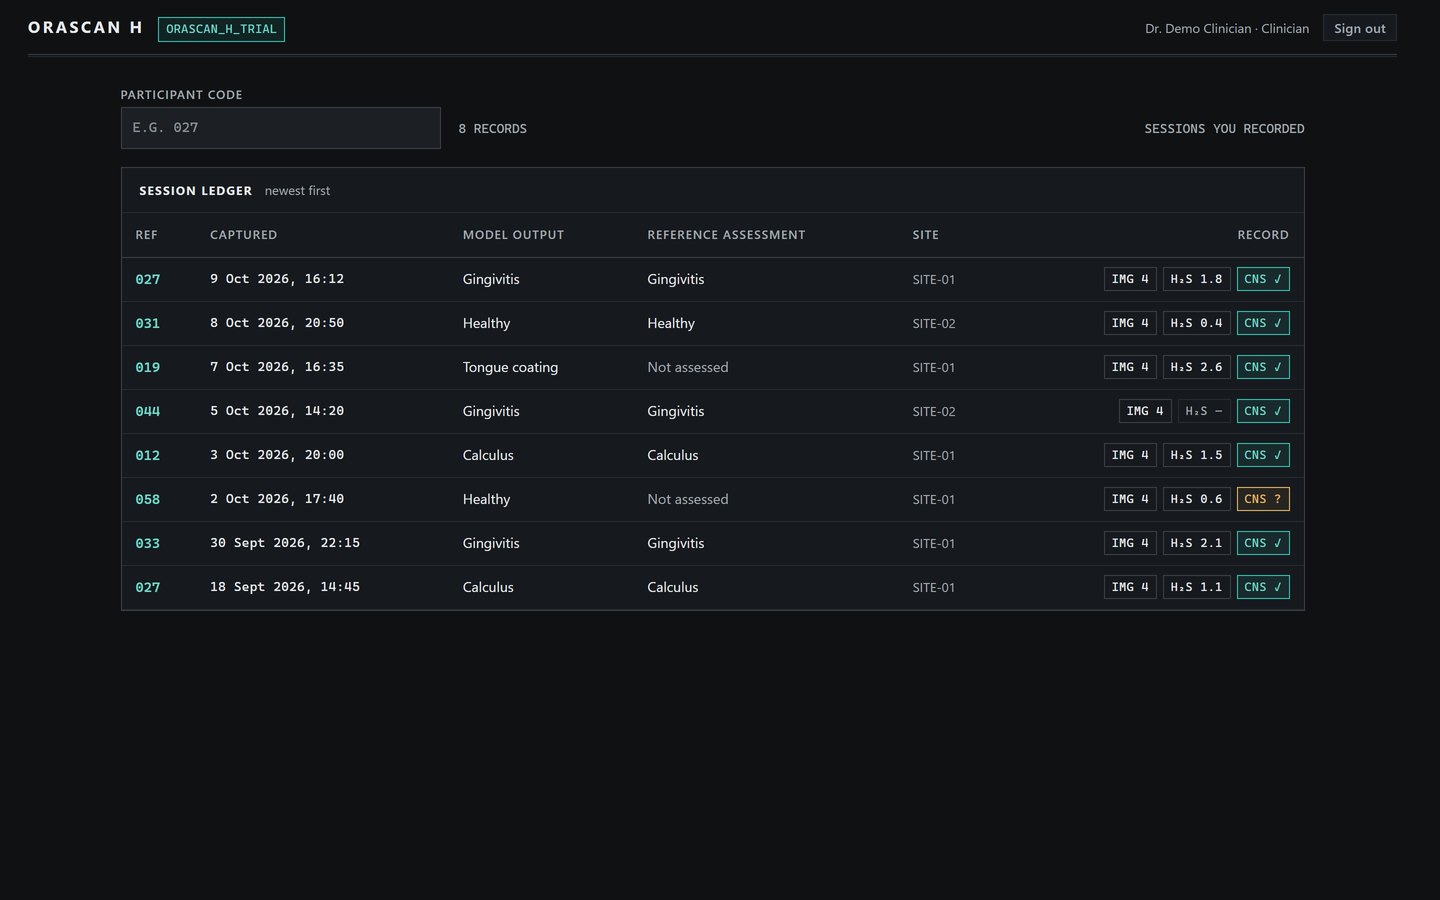This screenshot has height=900, width=1440.
Task: Click the IMG 4 badge on row 044
Action: click(x=1145, y=411)
